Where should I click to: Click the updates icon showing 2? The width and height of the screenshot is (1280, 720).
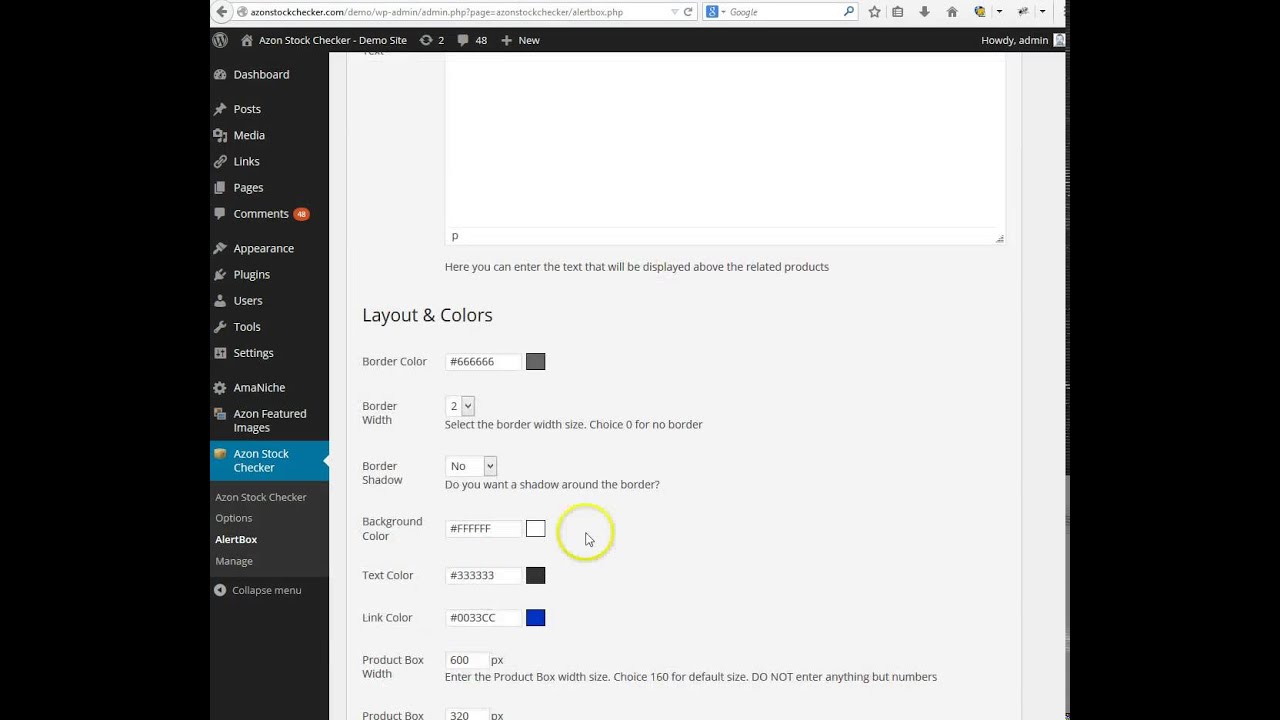[x=427, y=40]
